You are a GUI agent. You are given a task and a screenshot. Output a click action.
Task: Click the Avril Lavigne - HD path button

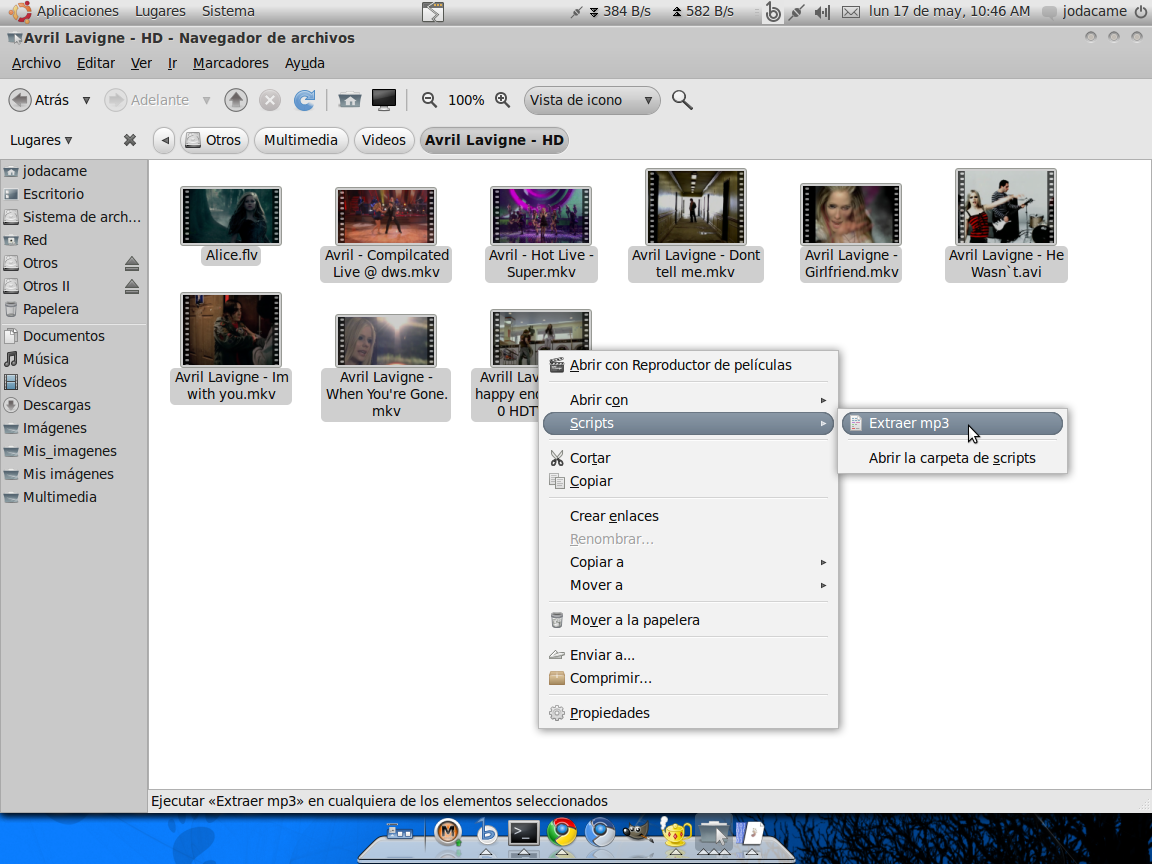coord(494,140)
